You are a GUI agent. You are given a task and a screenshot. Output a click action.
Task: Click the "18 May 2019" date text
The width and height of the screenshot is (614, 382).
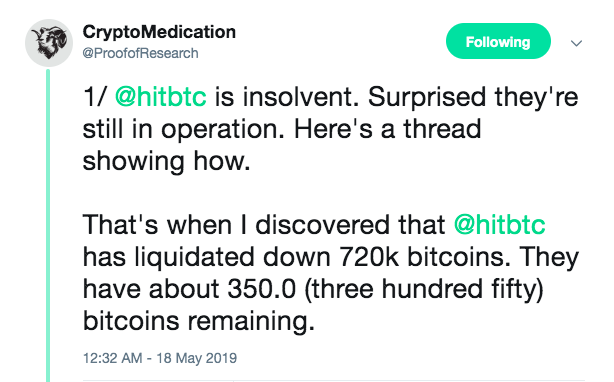point(197,358)
